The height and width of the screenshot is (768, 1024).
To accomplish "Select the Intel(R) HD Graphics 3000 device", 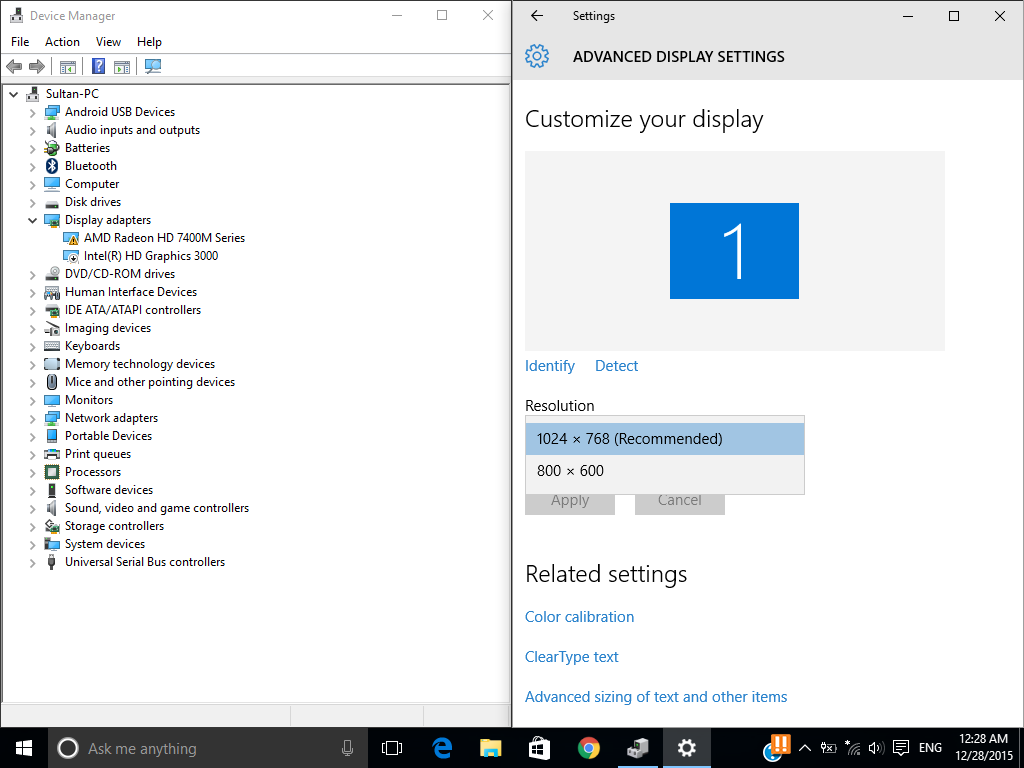I will tap(151, 256).
